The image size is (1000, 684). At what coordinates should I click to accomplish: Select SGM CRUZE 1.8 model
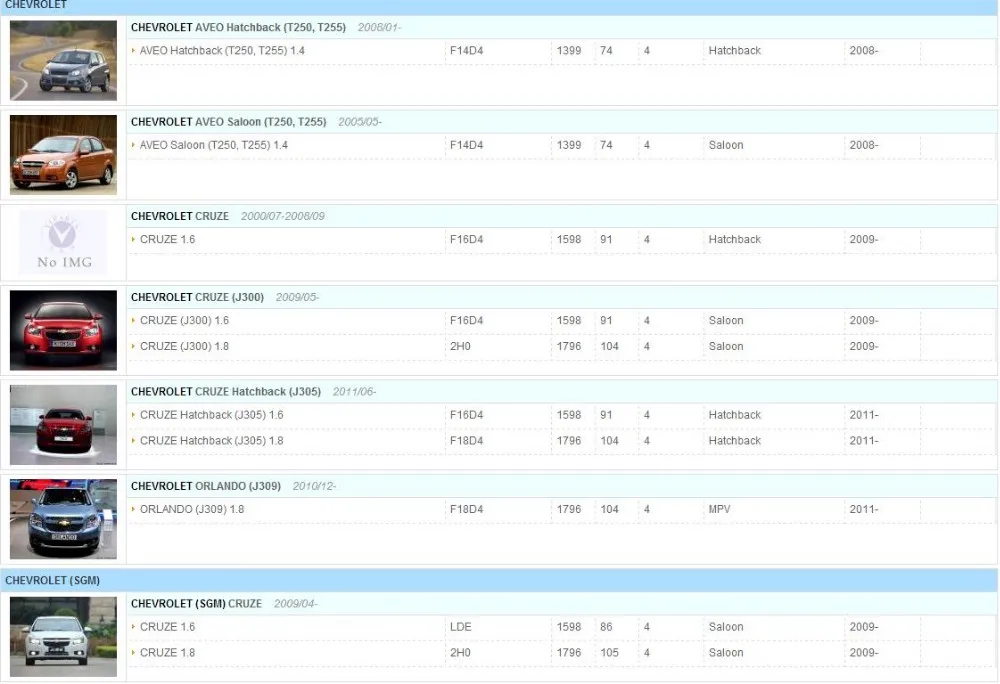point(167,653)
